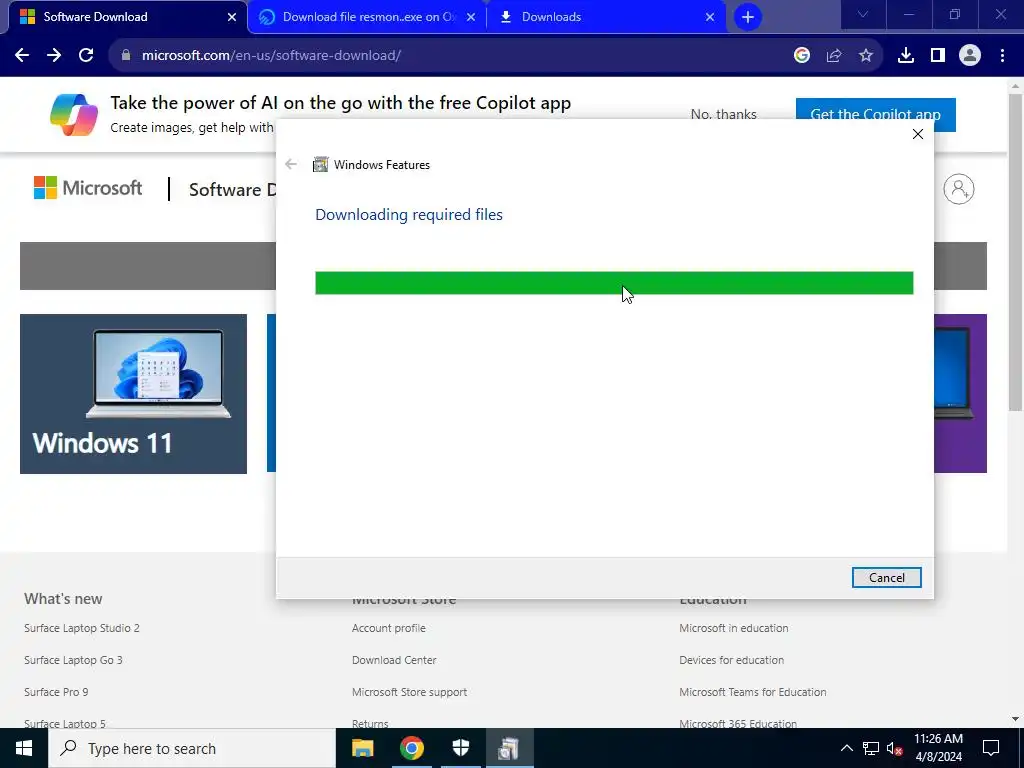
Task: Click the Downloading required files heading
Action: (x=409, y=215)
